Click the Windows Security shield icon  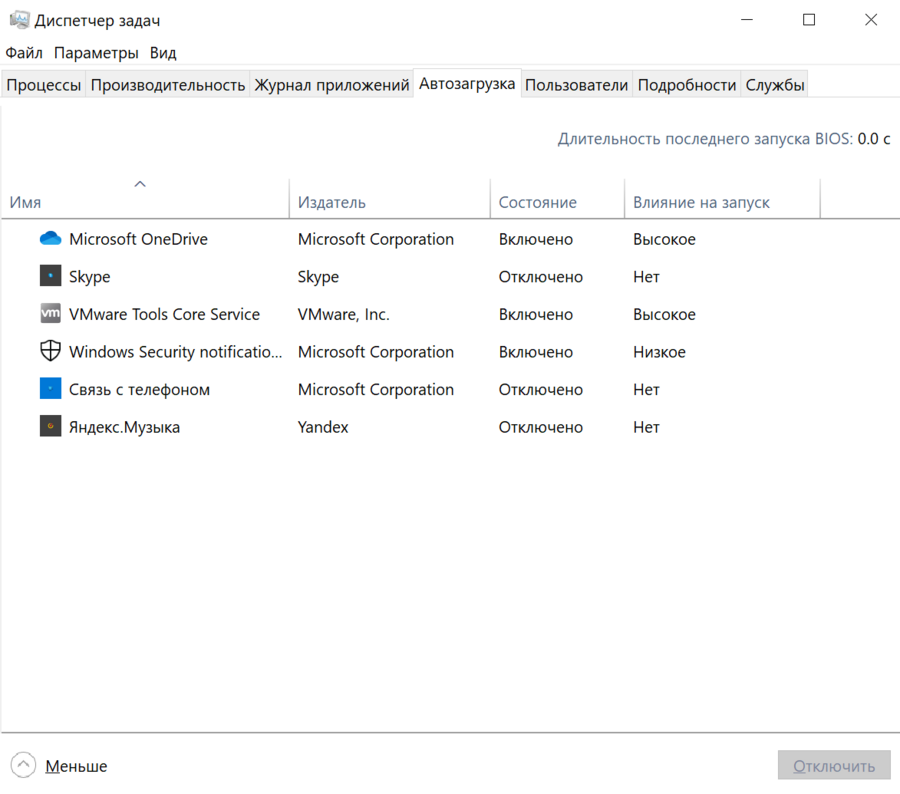tap(50, 351)
